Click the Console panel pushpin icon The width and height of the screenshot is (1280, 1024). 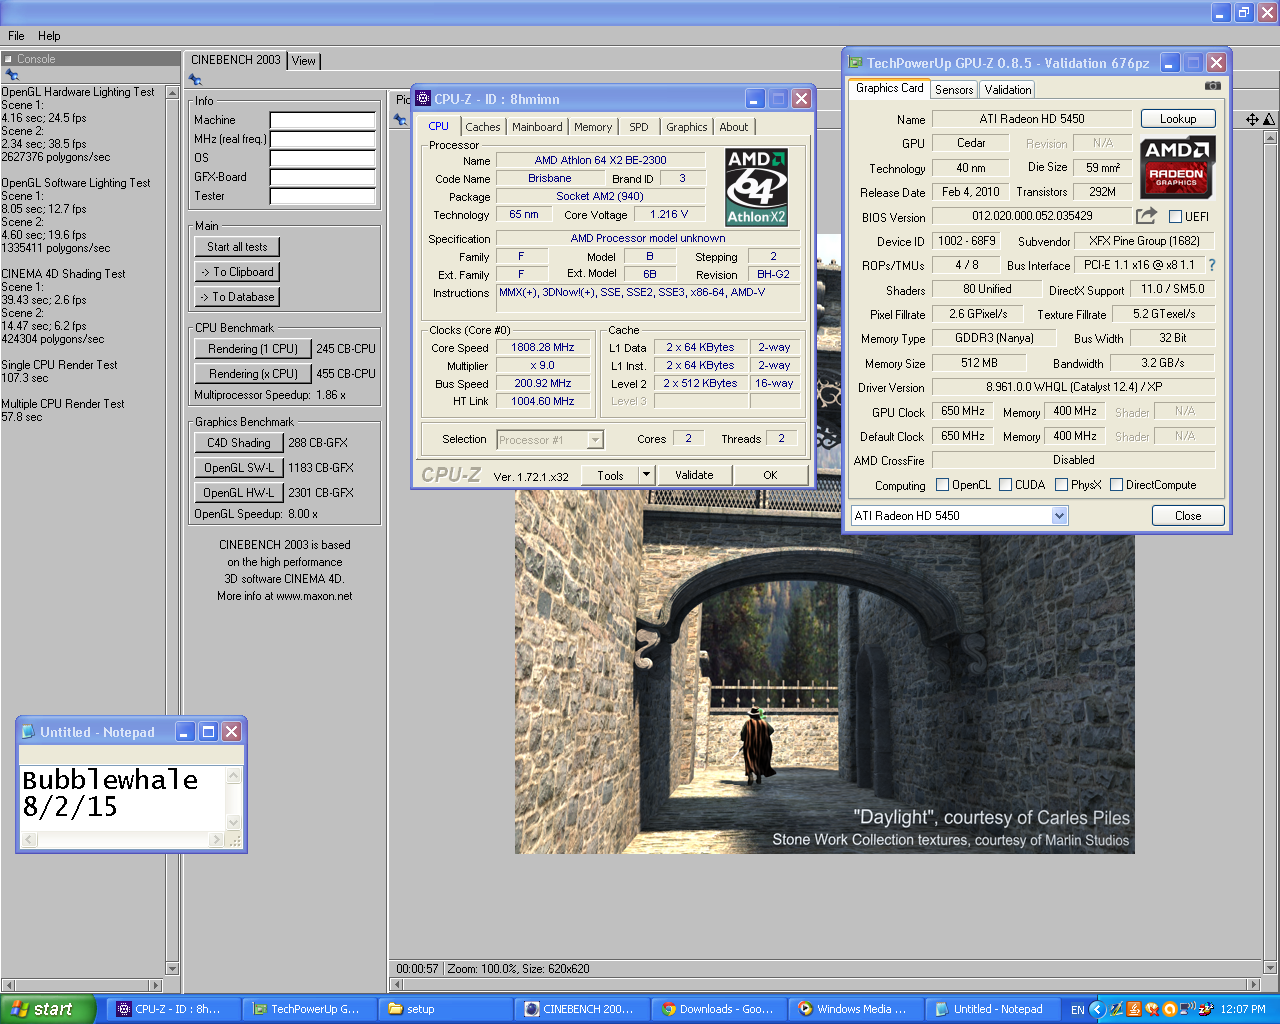pyautogui.click(x=12, y=75)
